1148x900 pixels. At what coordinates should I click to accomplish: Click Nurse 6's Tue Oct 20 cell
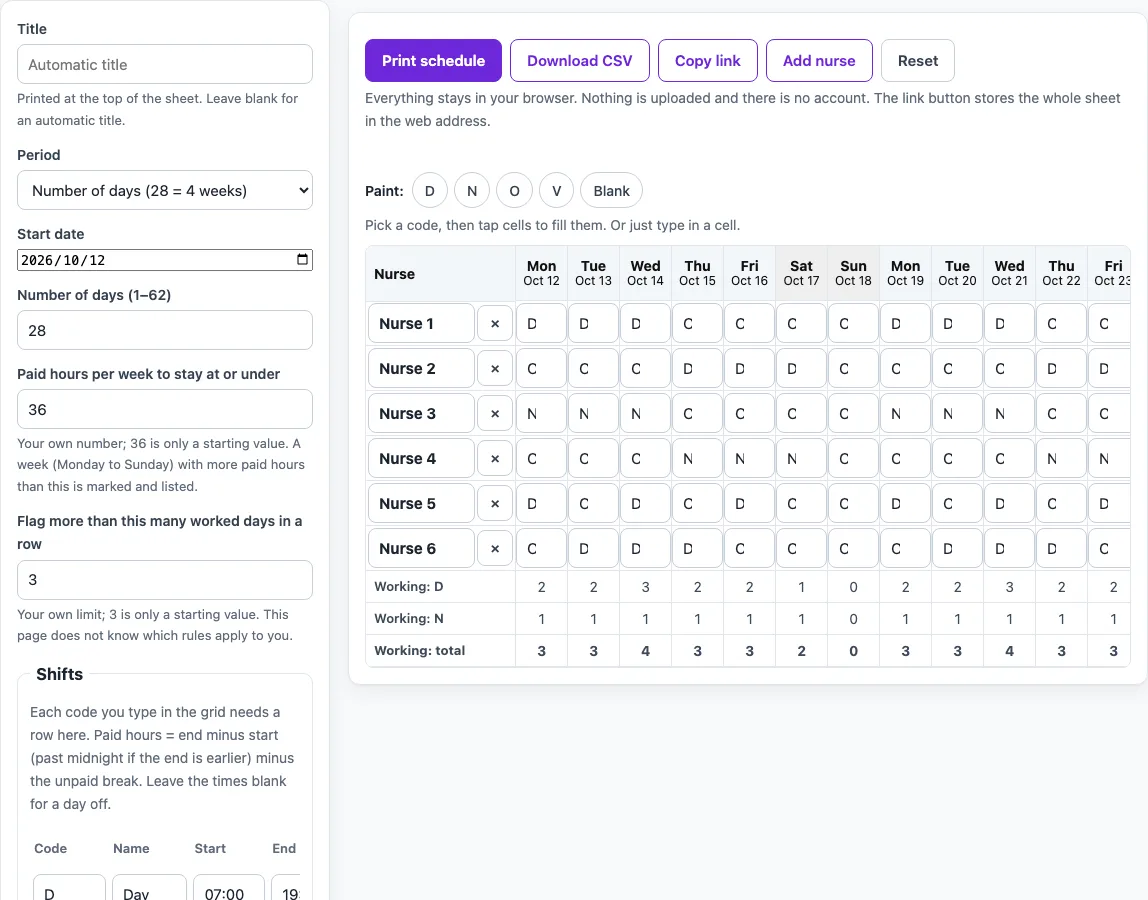coord(957,548)
